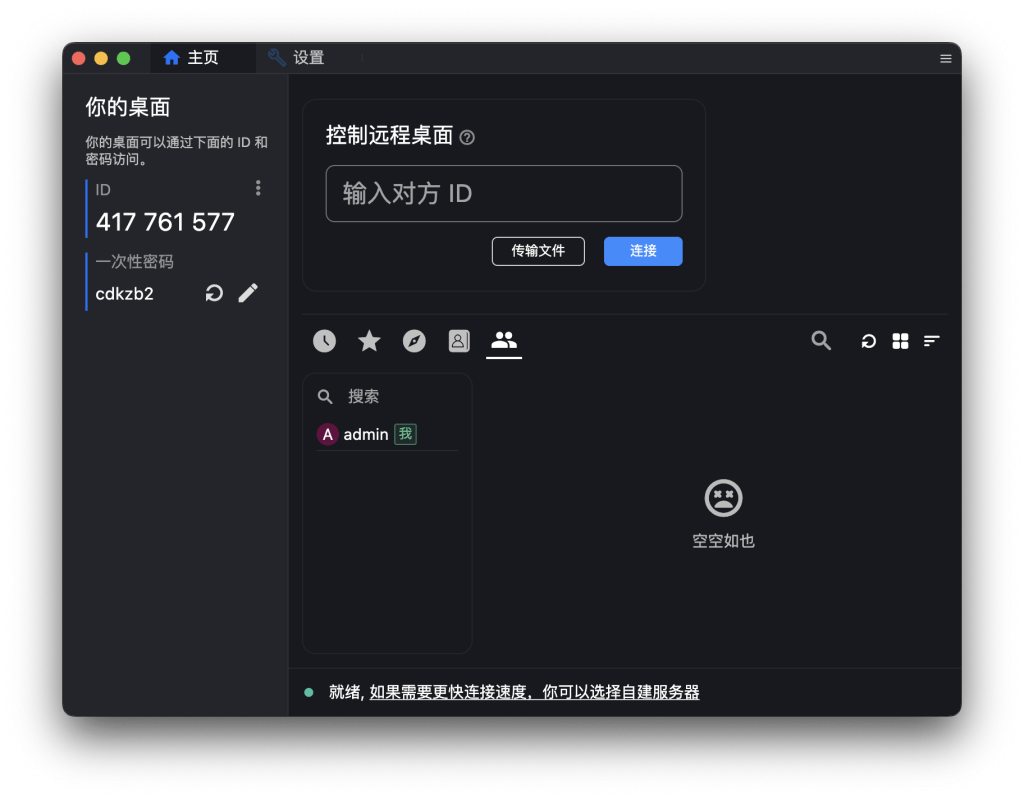Viewport: 1024px width, 799px height.
Task: Select the group peers tab
Action: (504, 341)
